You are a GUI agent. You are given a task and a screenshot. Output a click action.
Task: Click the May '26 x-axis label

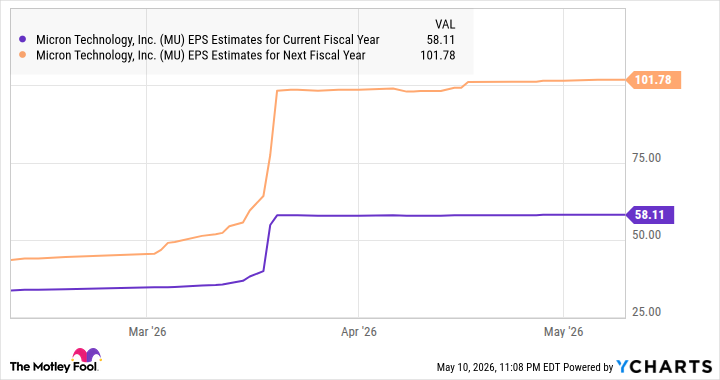coord(563,332)
